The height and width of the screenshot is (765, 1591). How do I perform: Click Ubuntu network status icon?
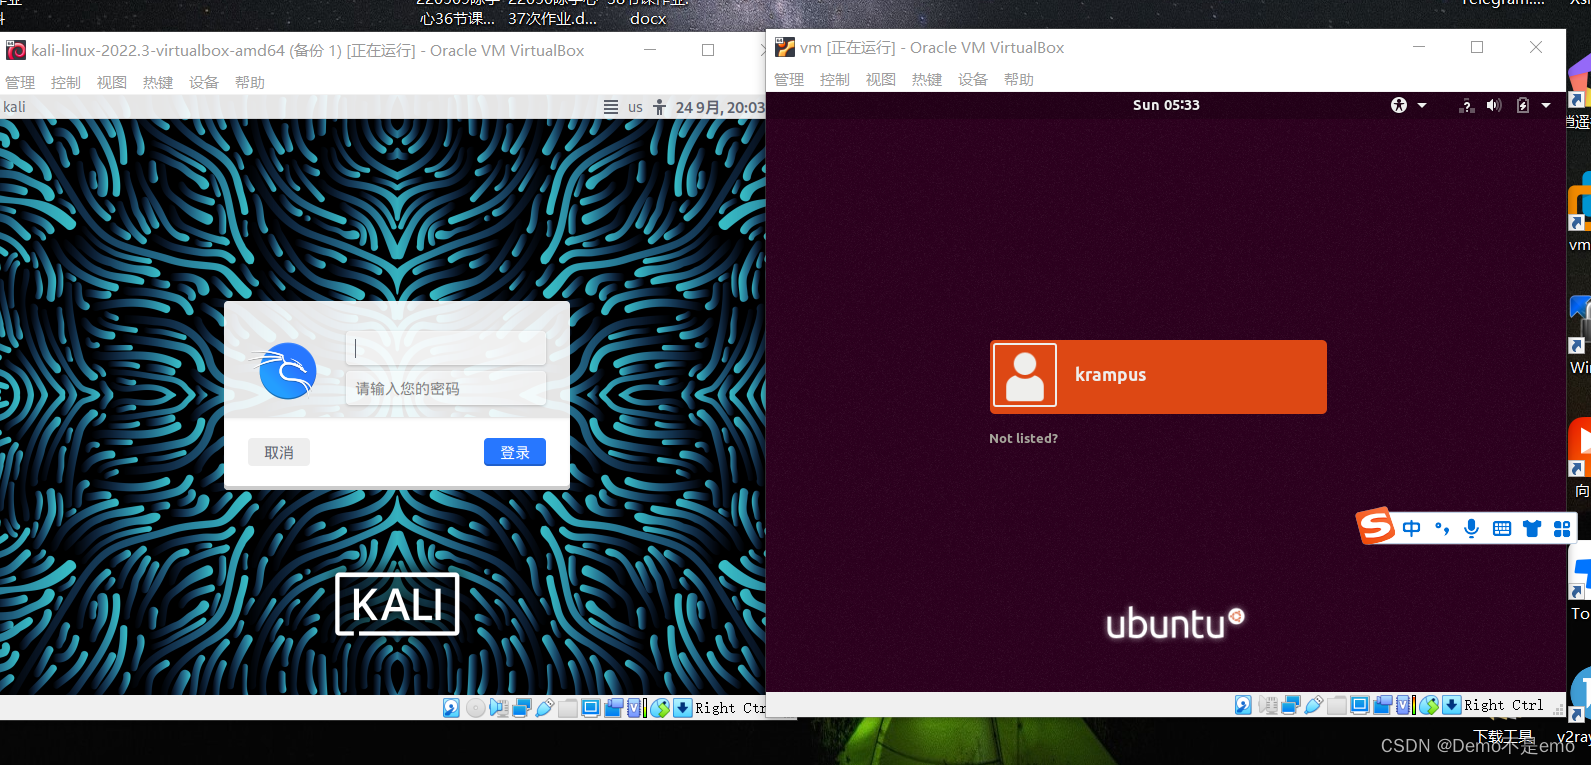coord(1467,105)
